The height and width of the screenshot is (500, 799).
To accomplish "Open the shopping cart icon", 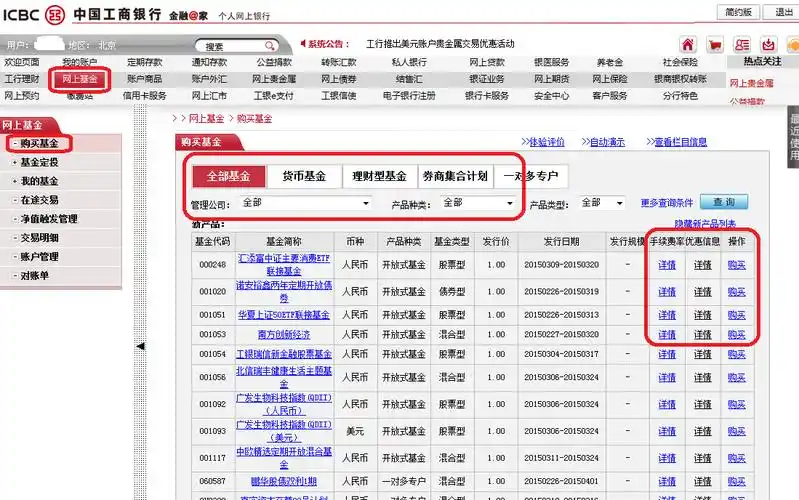I will coord(714,45).
